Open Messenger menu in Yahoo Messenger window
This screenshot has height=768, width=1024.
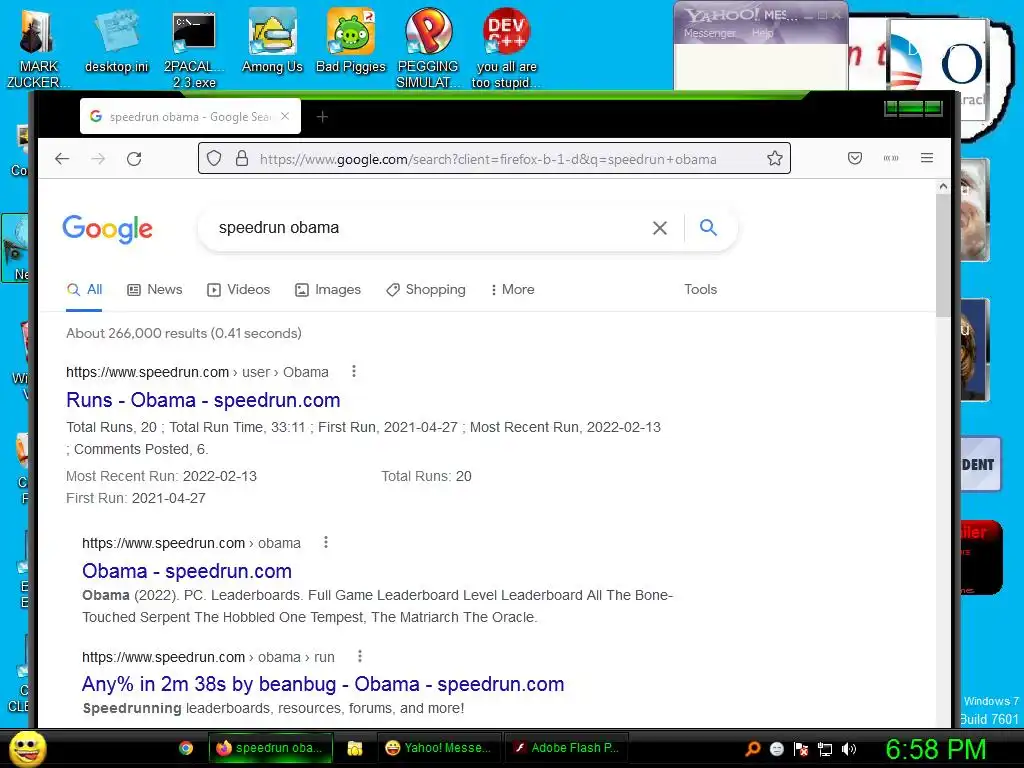pyautogui.click(x=709, y=33)
